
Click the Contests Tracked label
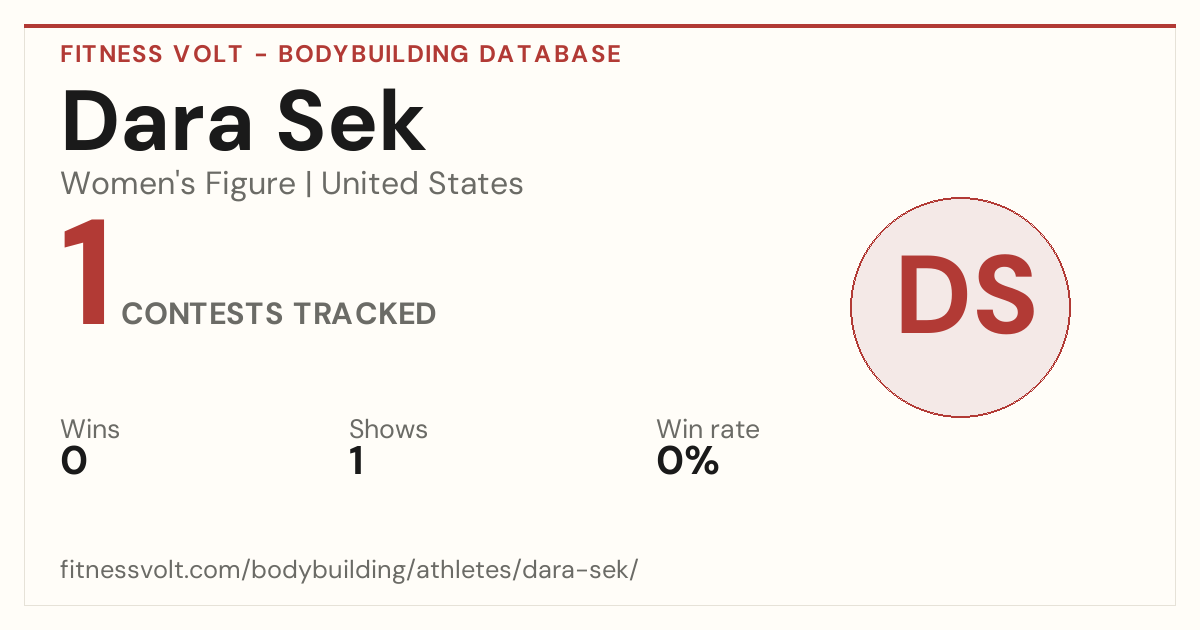click(x=279, y=314)
